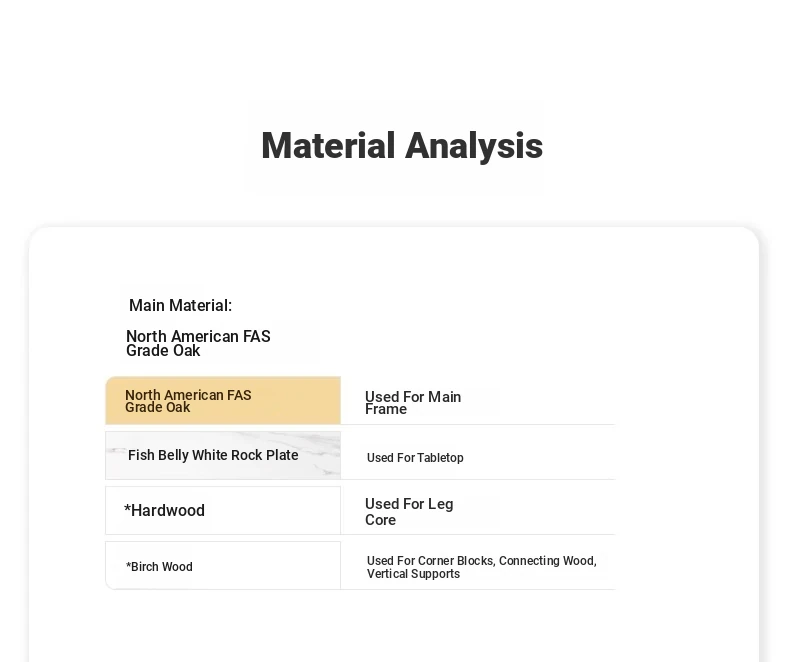The image size is (790, 662).
Task: Click the asterisk before "Hardwood"
Action: tap(127, 510)
